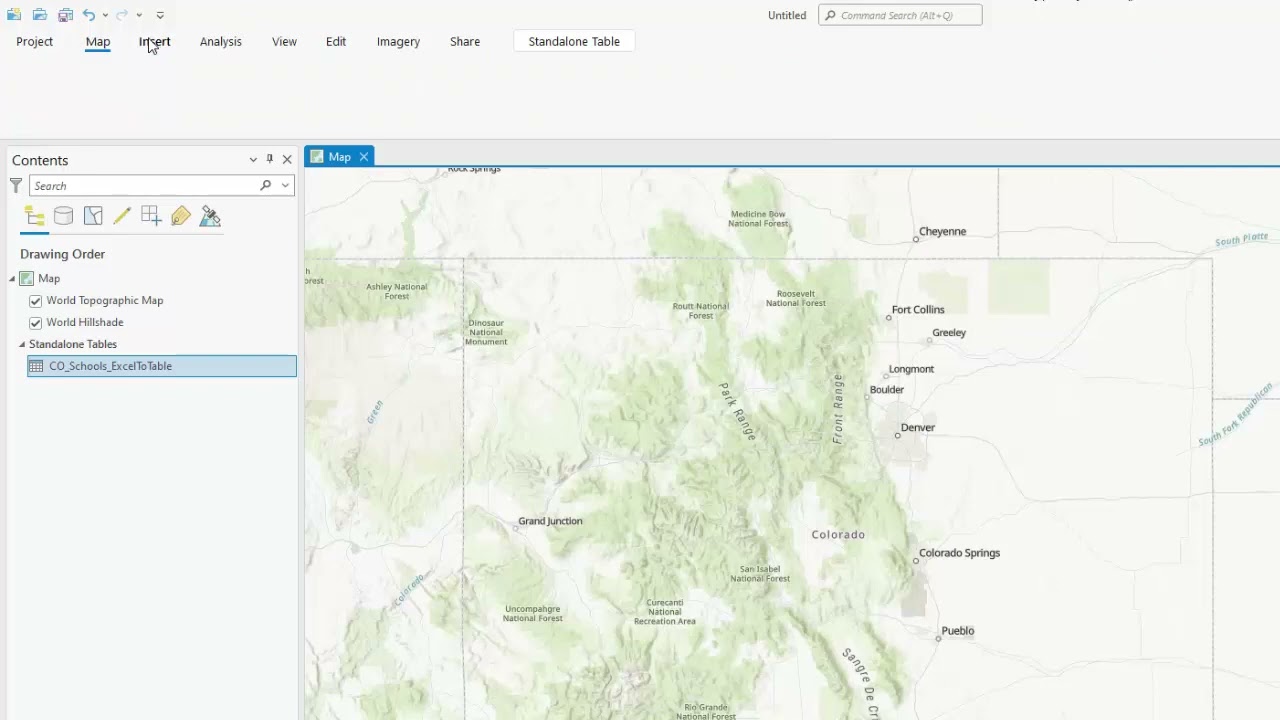Toggle the Contents pane auto-hide pin
The image size is (1280, 720).
[270, 159]
